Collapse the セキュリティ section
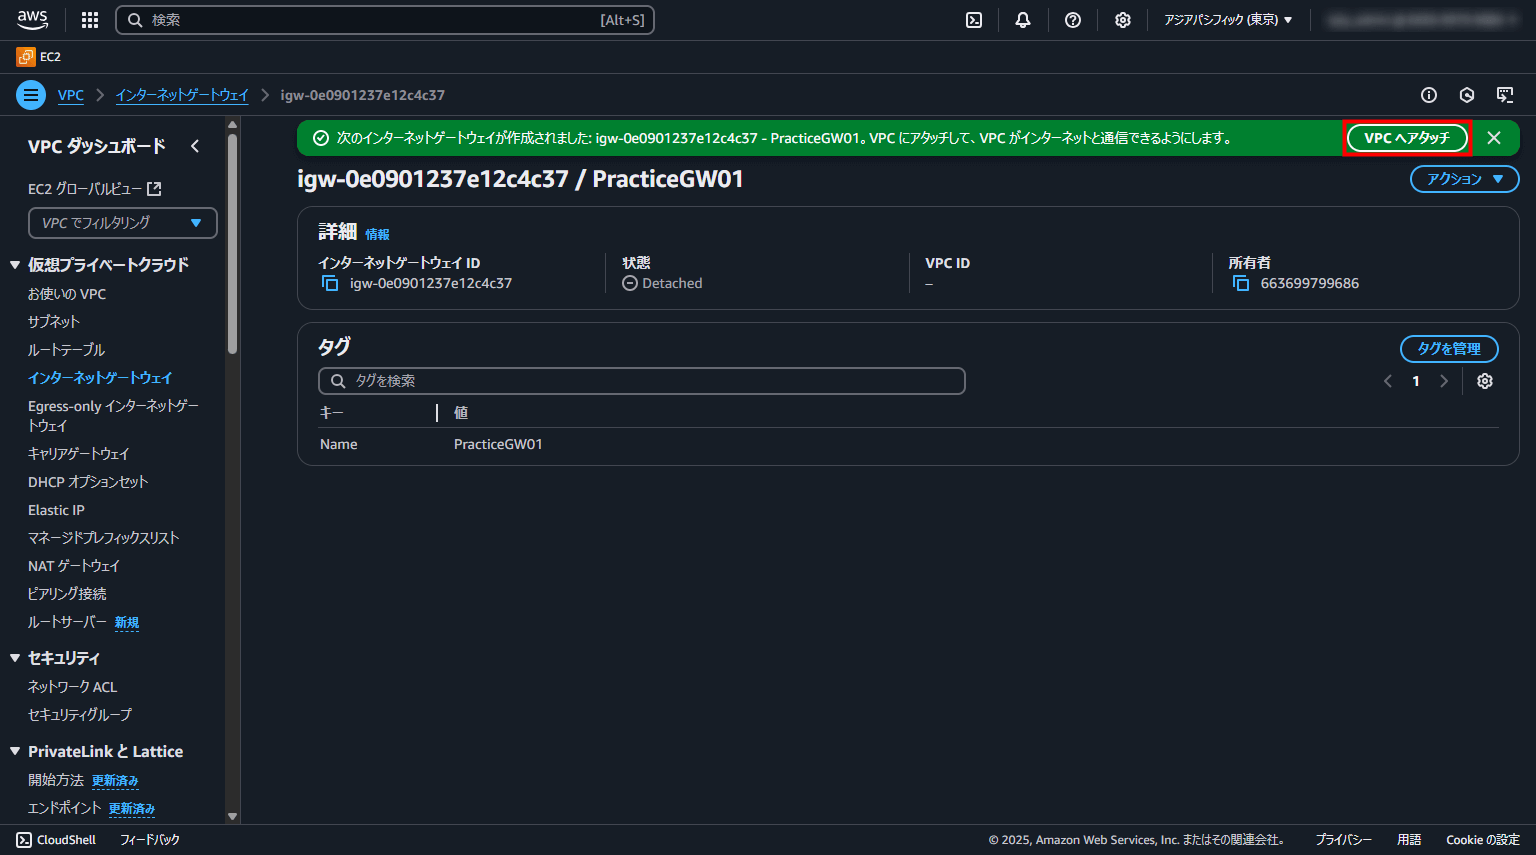 [15, 658]
